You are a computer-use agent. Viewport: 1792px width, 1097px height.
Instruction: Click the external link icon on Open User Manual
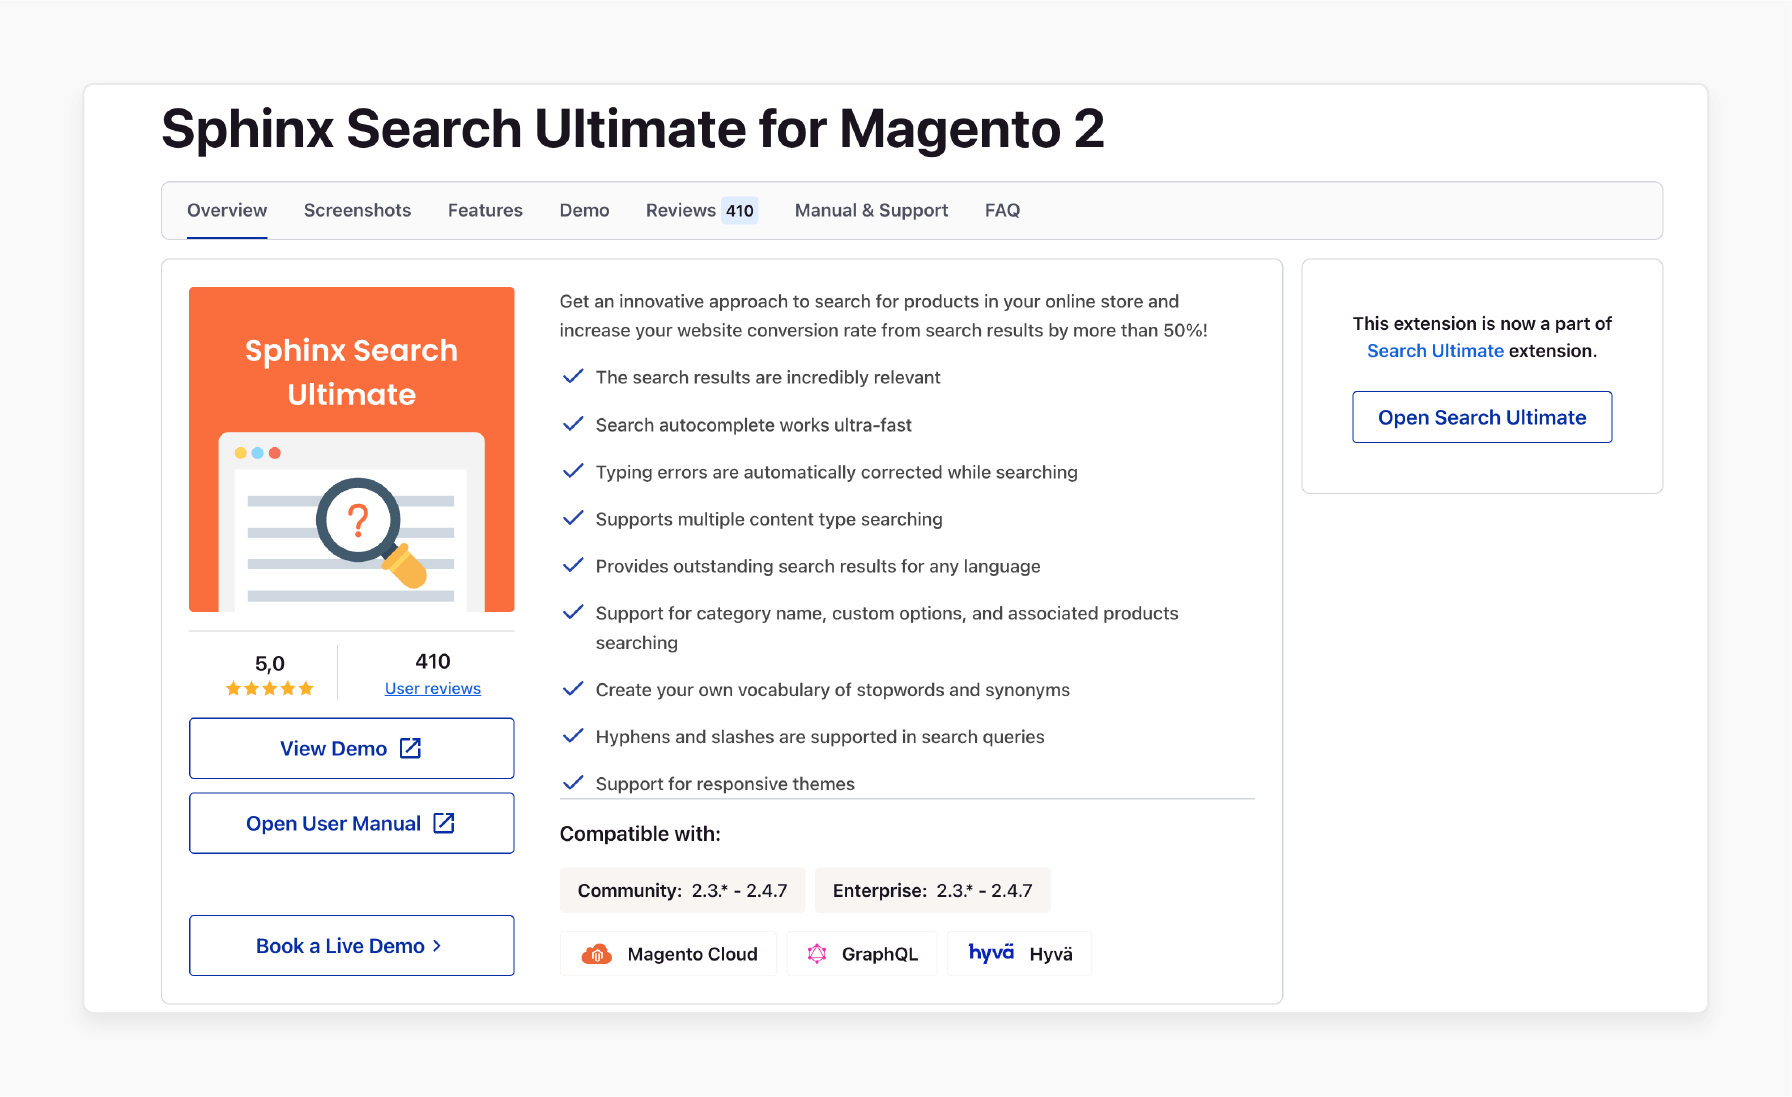pyautogui.click(x=442, y=822)
